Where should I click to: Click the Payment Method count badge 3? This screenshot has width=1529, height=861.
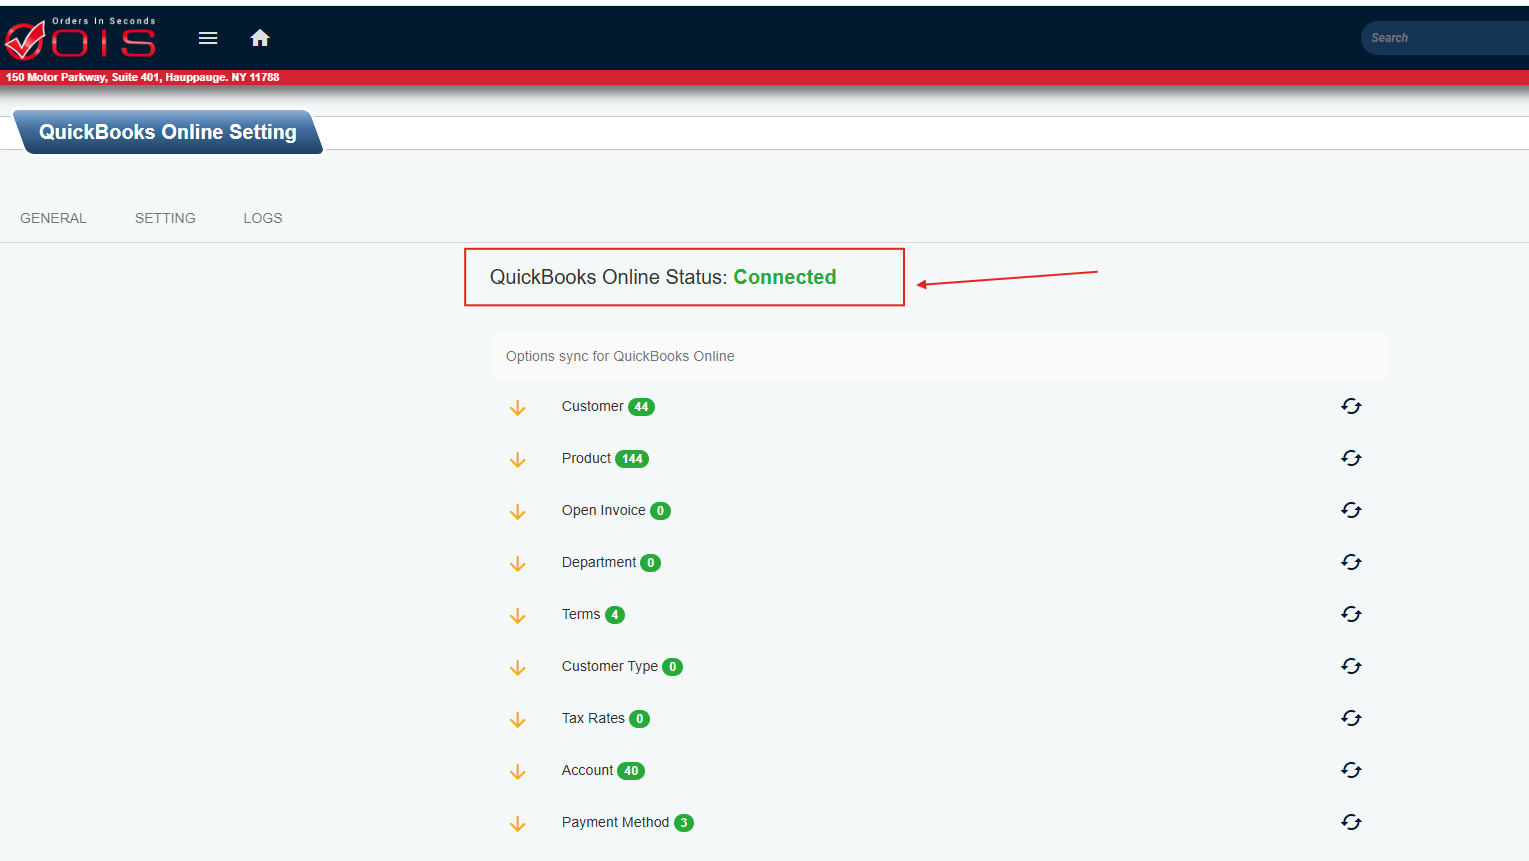pos(684,823)
